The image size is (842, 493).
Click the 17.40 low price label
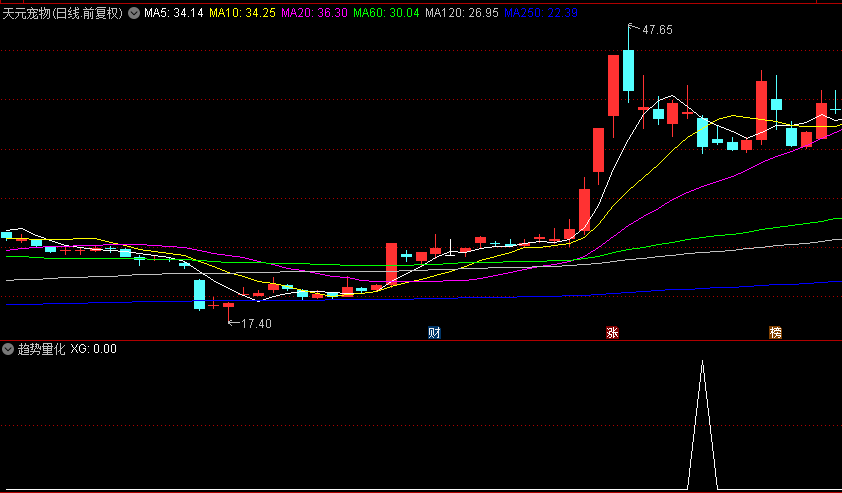click(x=256, y=324)
